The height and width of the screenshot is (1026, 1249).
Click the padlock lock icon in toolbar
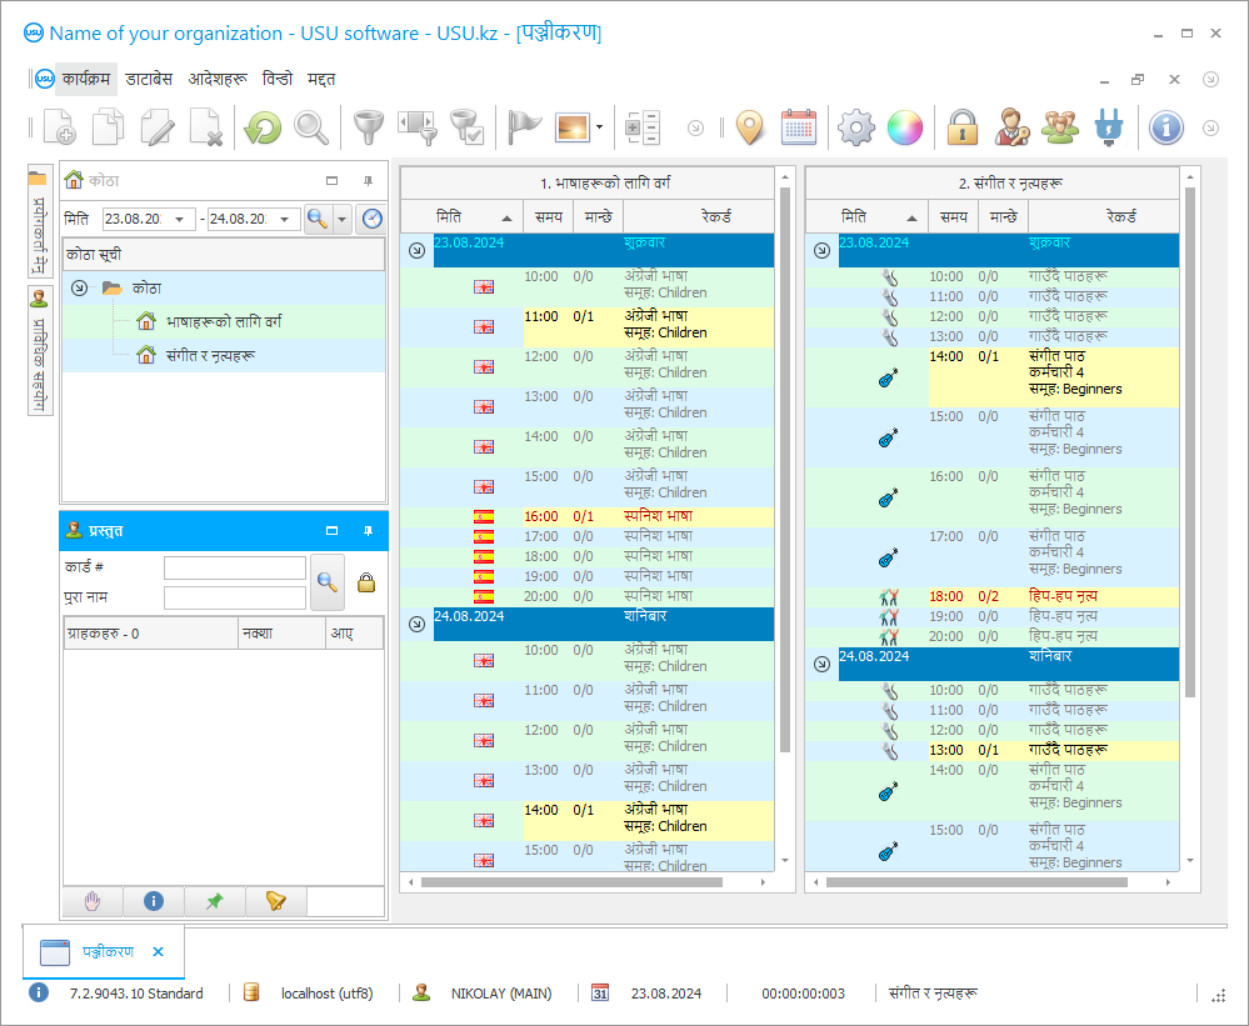coord(962,127)
